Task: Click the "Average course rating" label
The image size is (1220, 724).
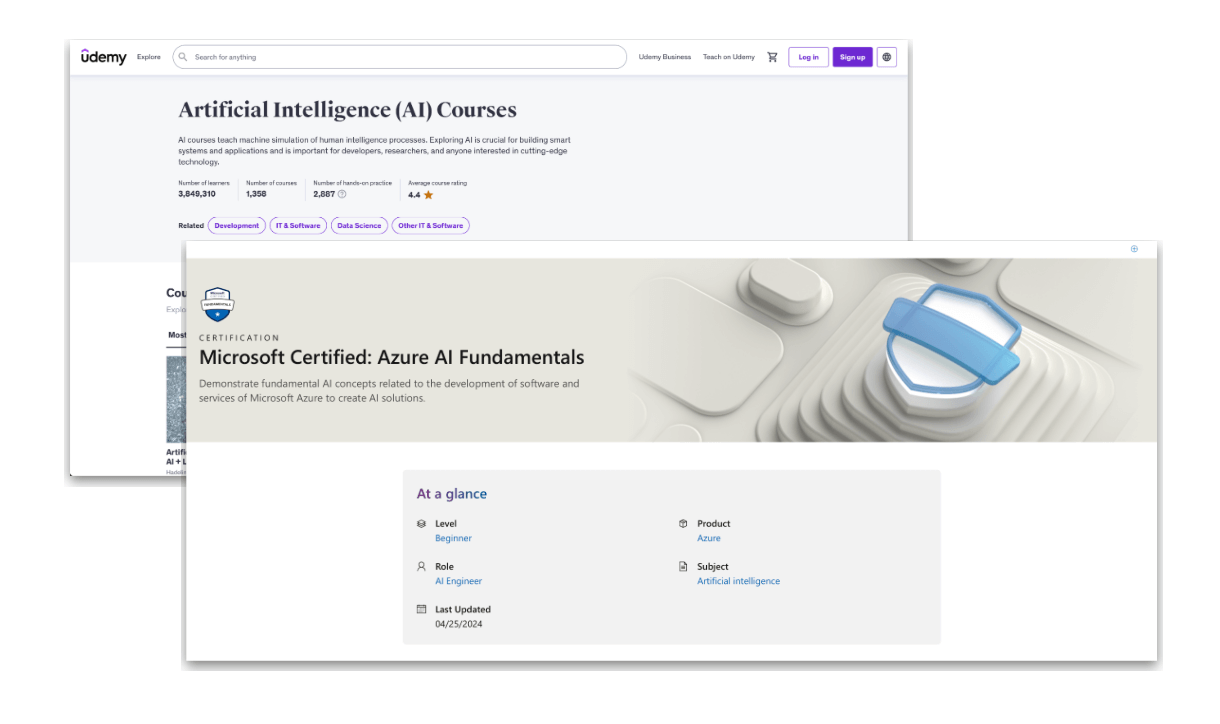Action: click(x=437, y=183)
